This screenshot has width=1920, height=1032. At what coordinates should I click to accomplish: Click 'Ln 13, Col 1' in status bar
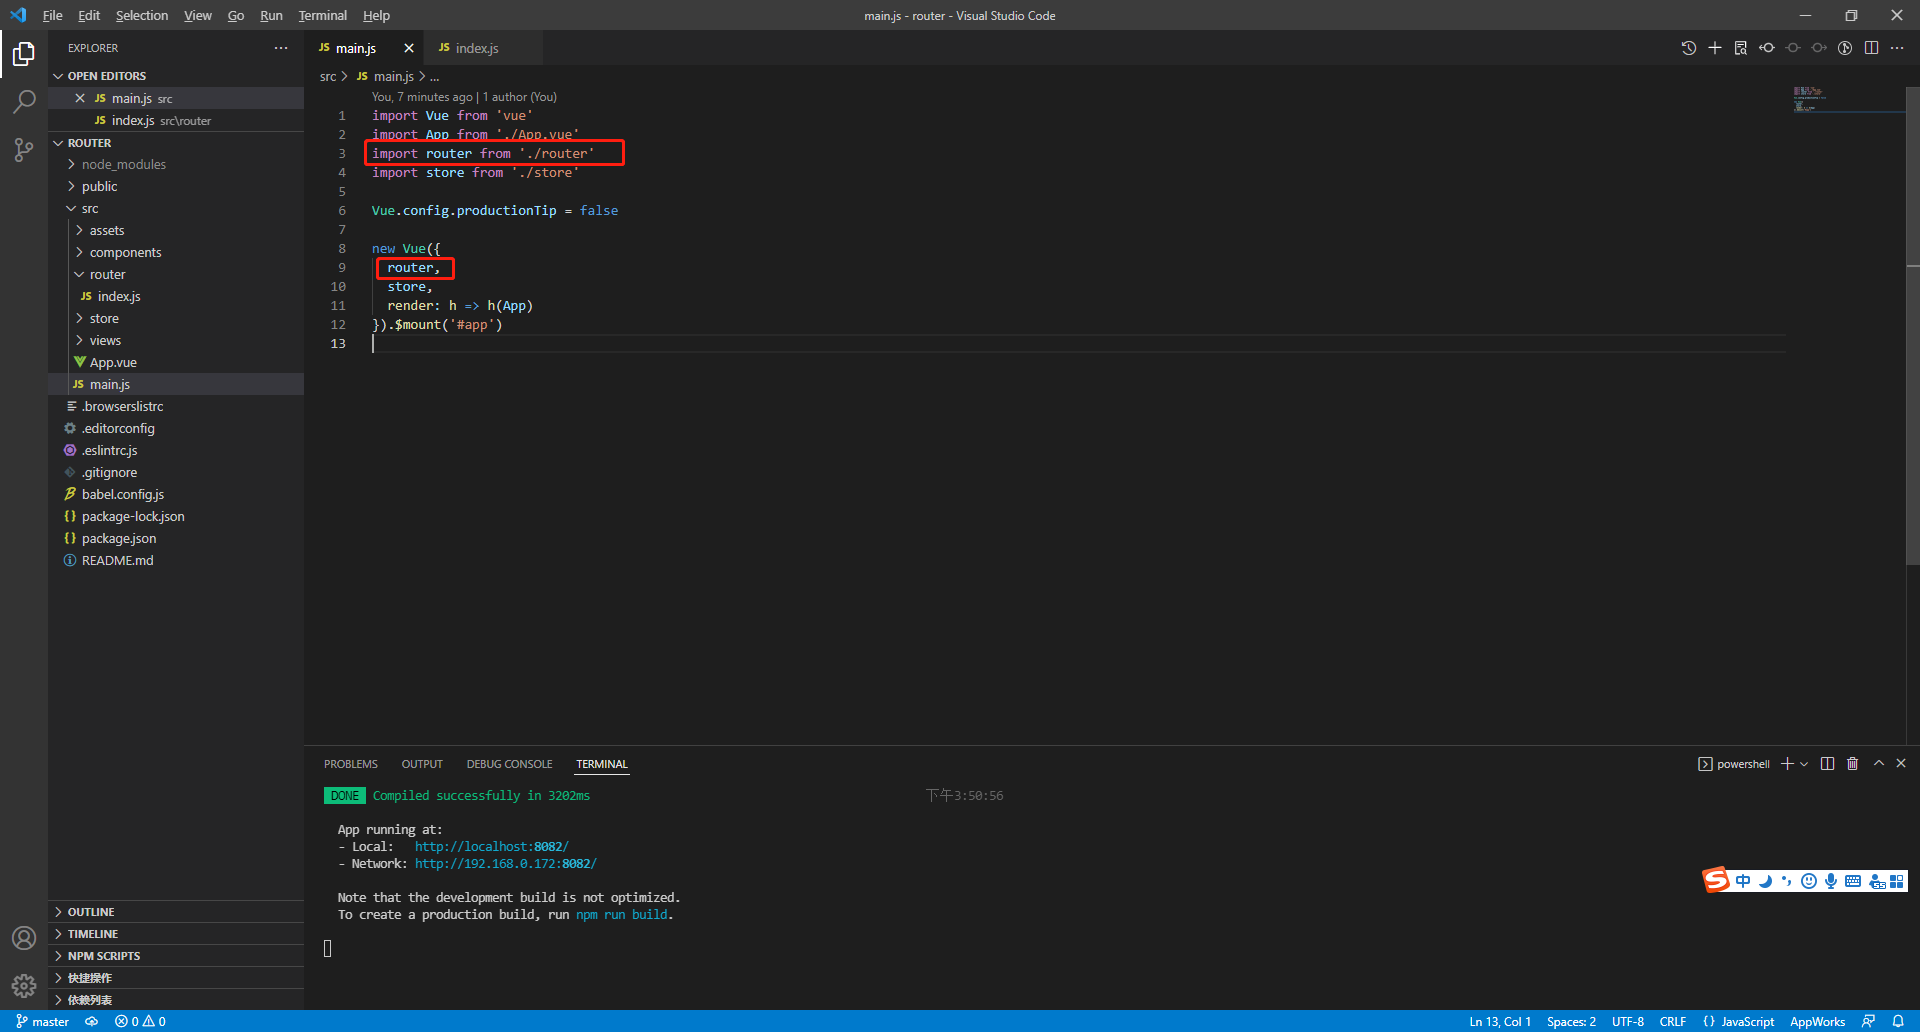coord(1500,1021)
